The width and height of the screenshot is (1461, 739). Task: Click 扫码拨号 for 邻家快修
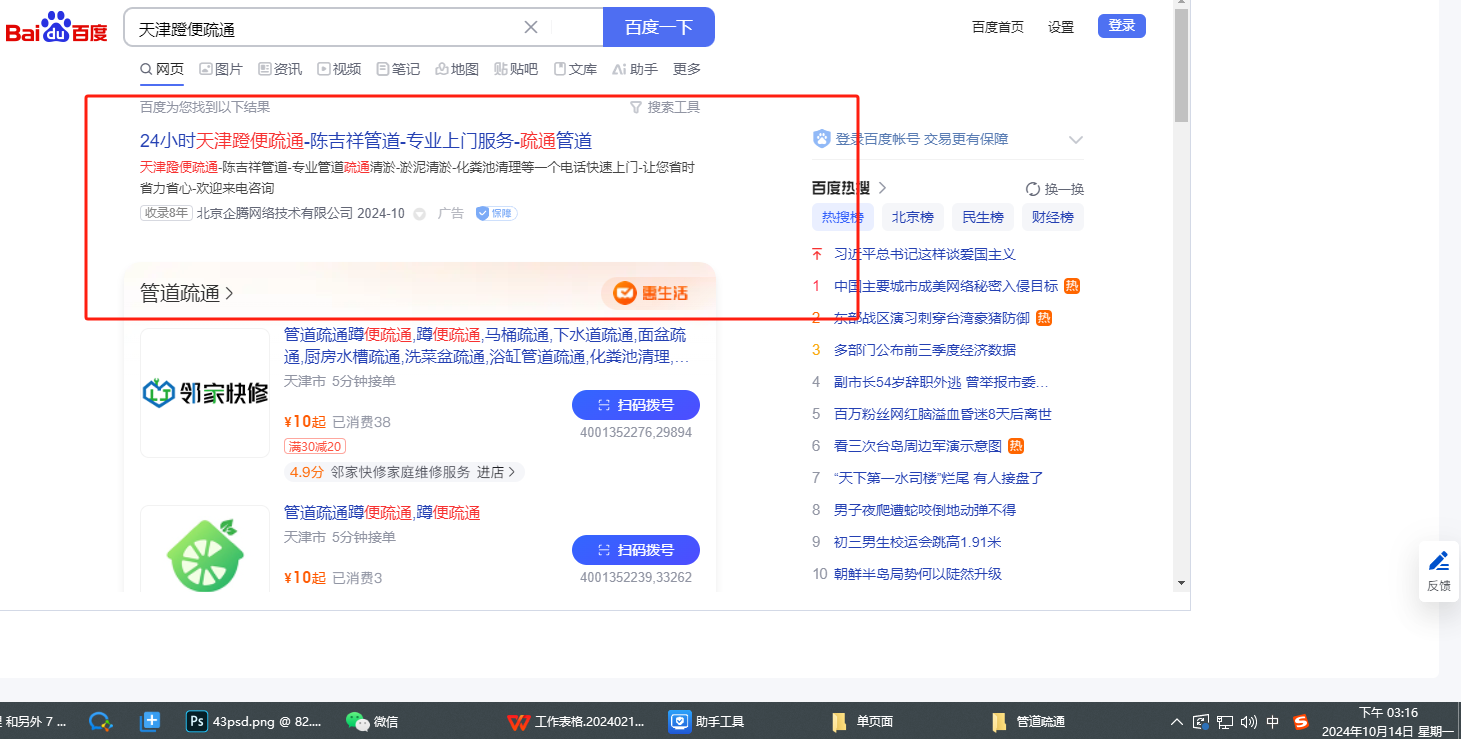point(635,405)
